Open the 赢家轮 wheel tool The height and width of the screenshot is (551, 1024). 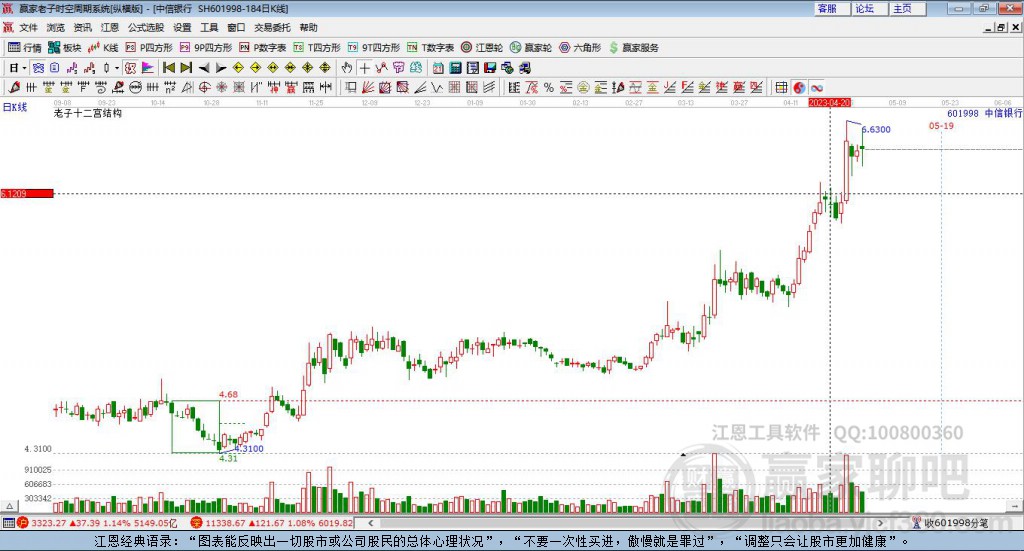coord(531,48)
